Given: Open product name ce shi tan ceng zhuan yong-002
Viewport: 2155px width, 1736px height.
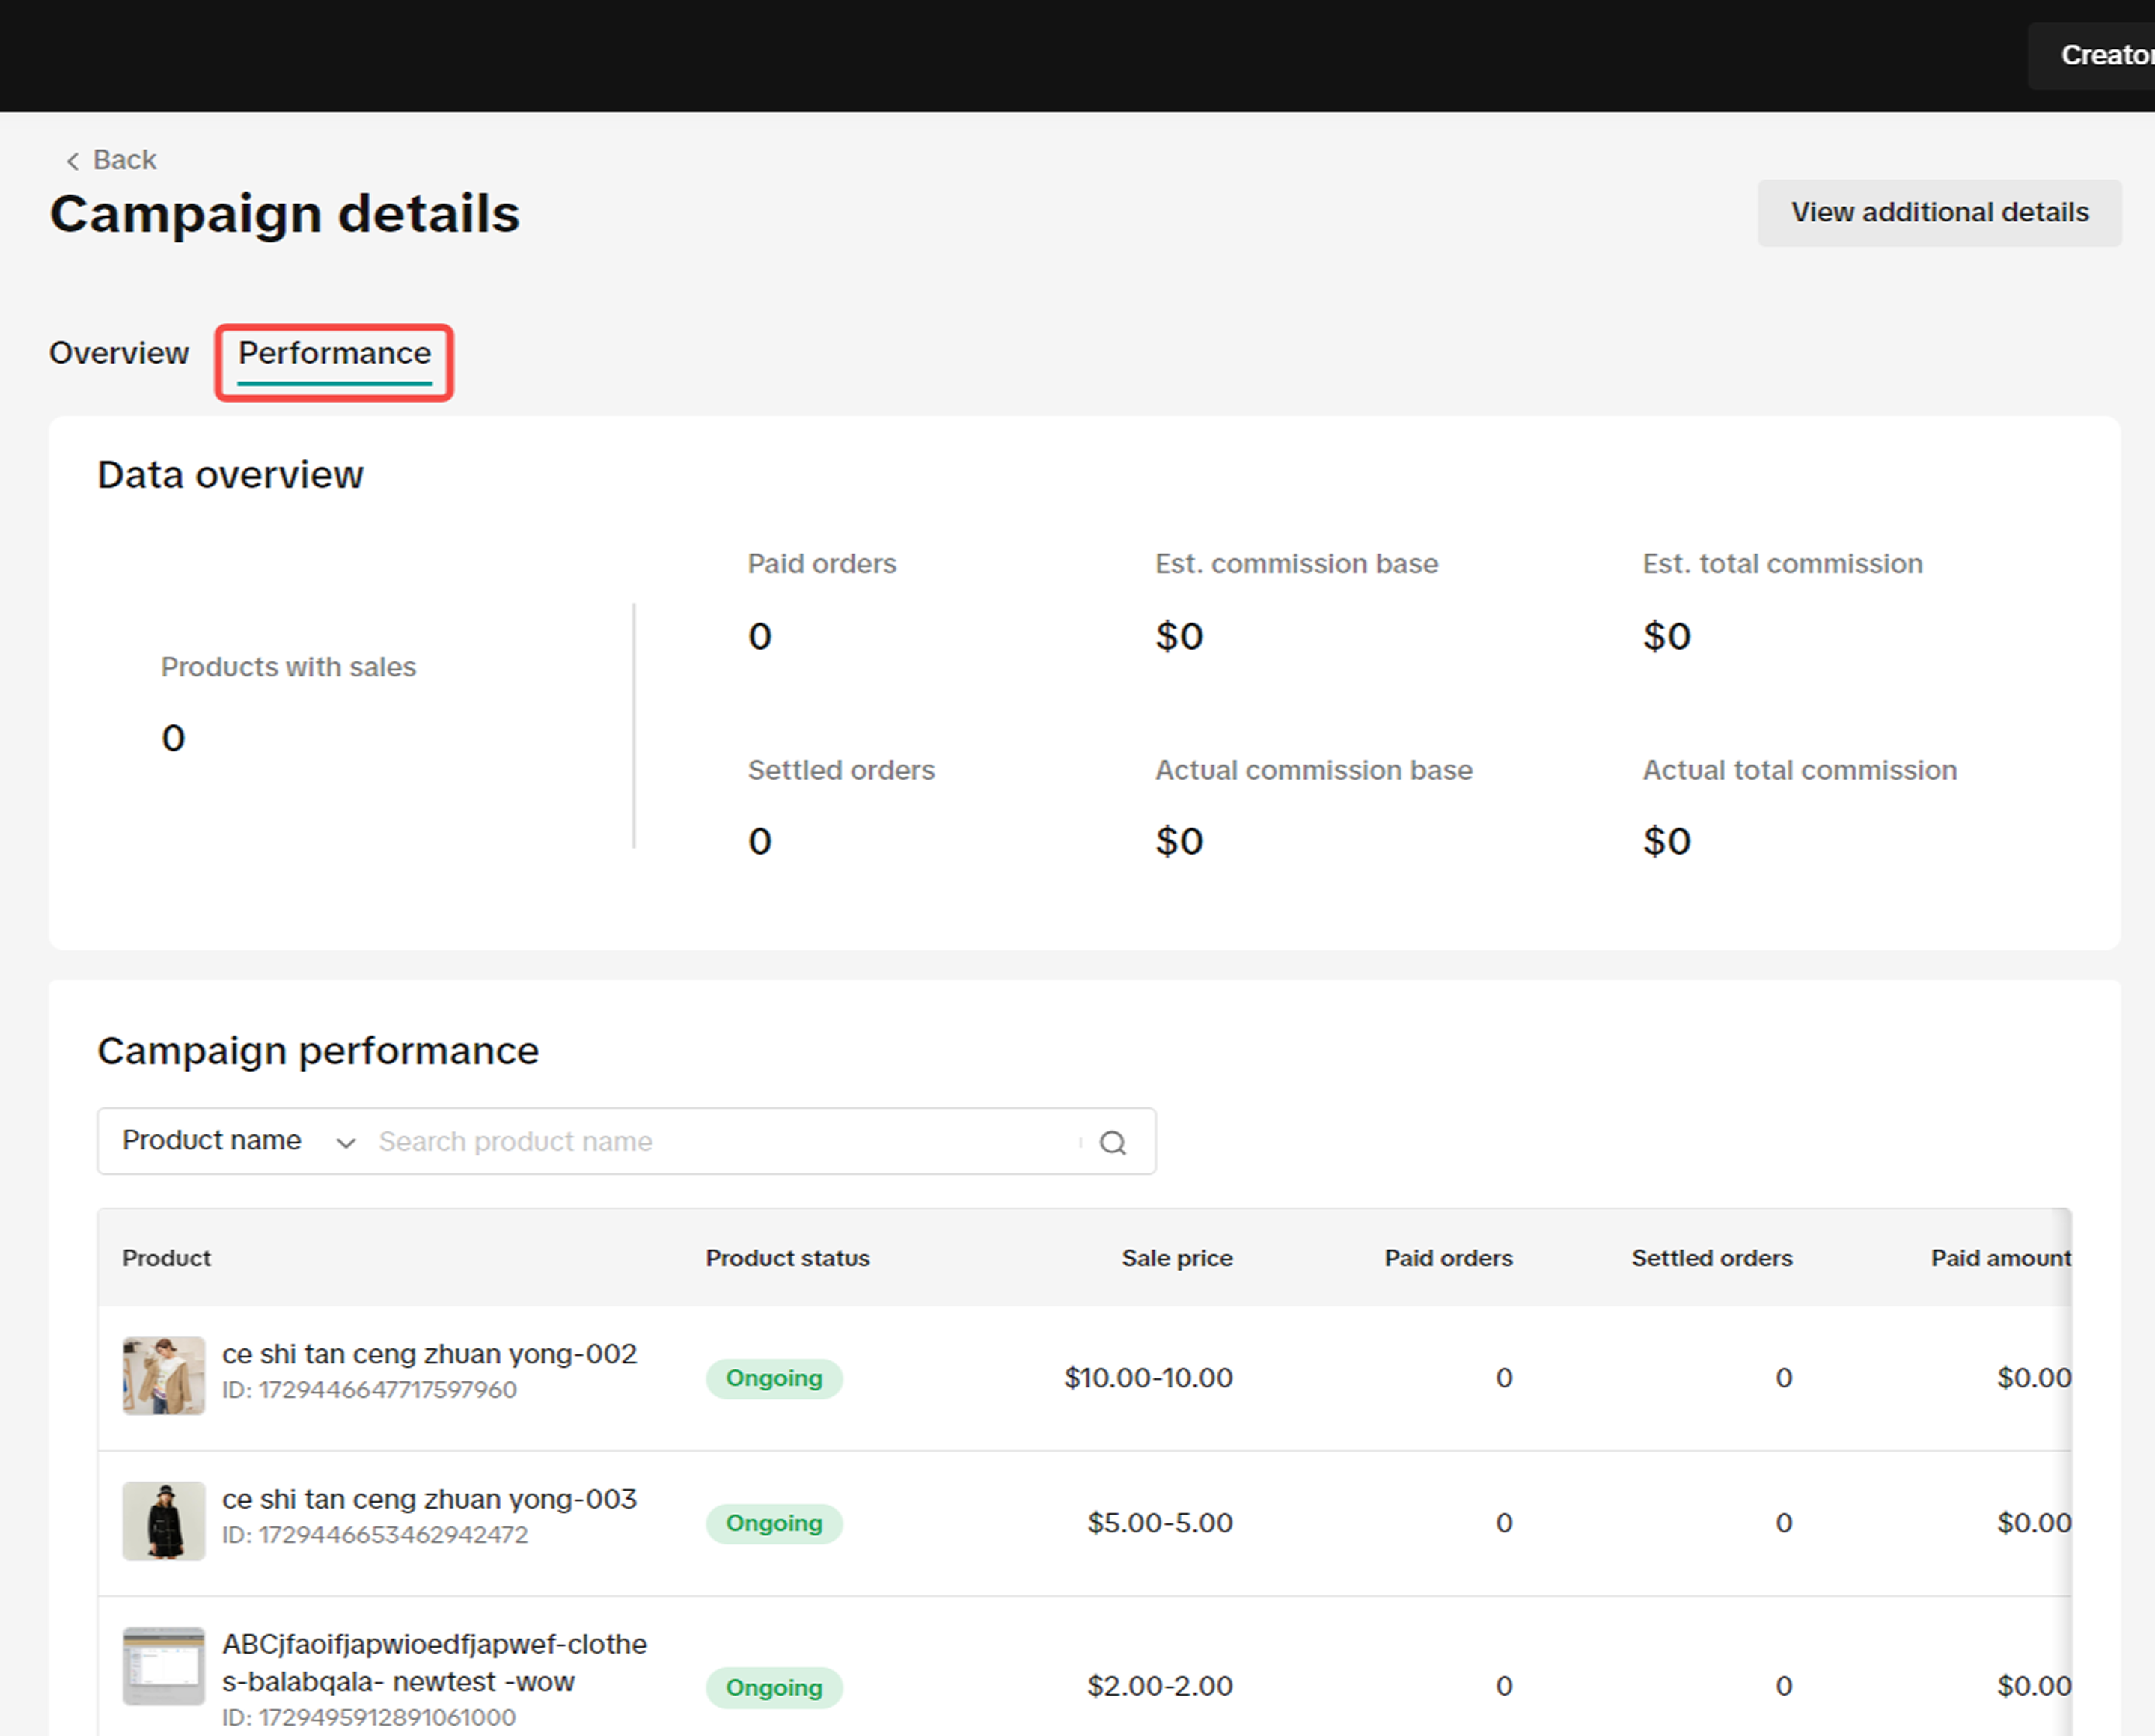Looking at the screenshot, I should tap(429, 1354).
